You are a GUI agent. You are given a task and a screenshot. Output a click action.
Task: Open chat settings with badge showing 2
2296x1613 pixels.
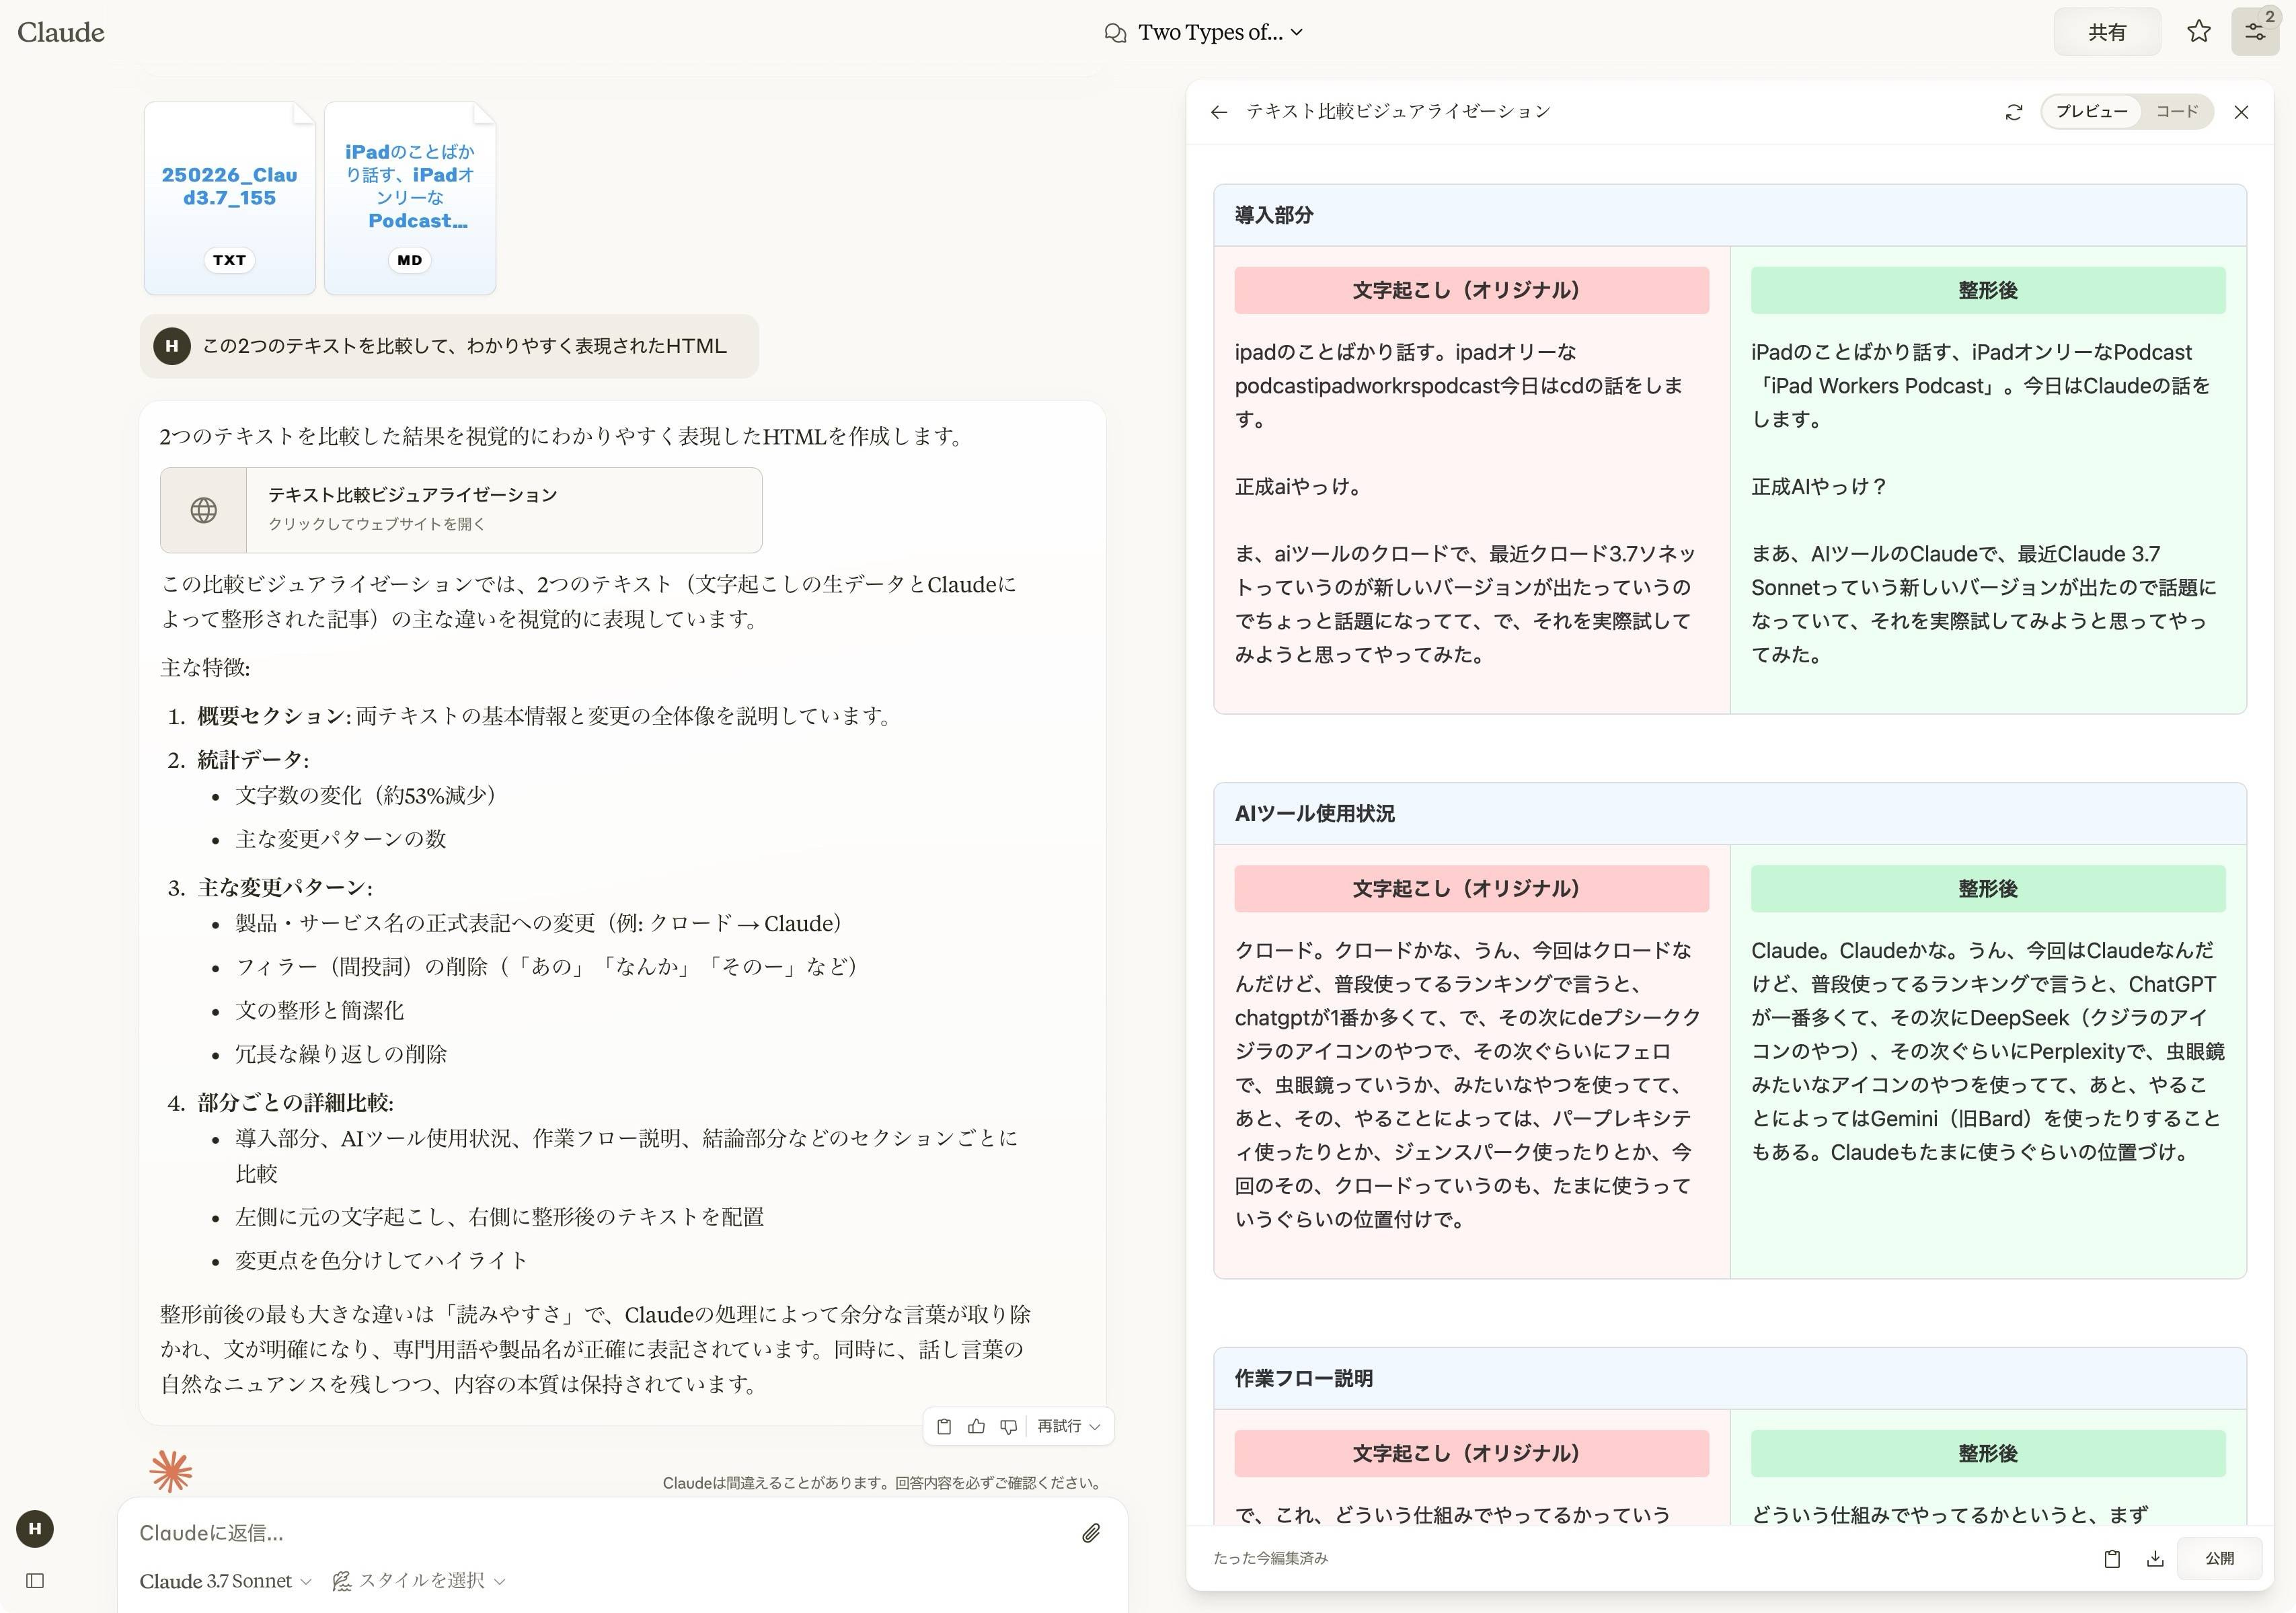(x=2256, y=31)
